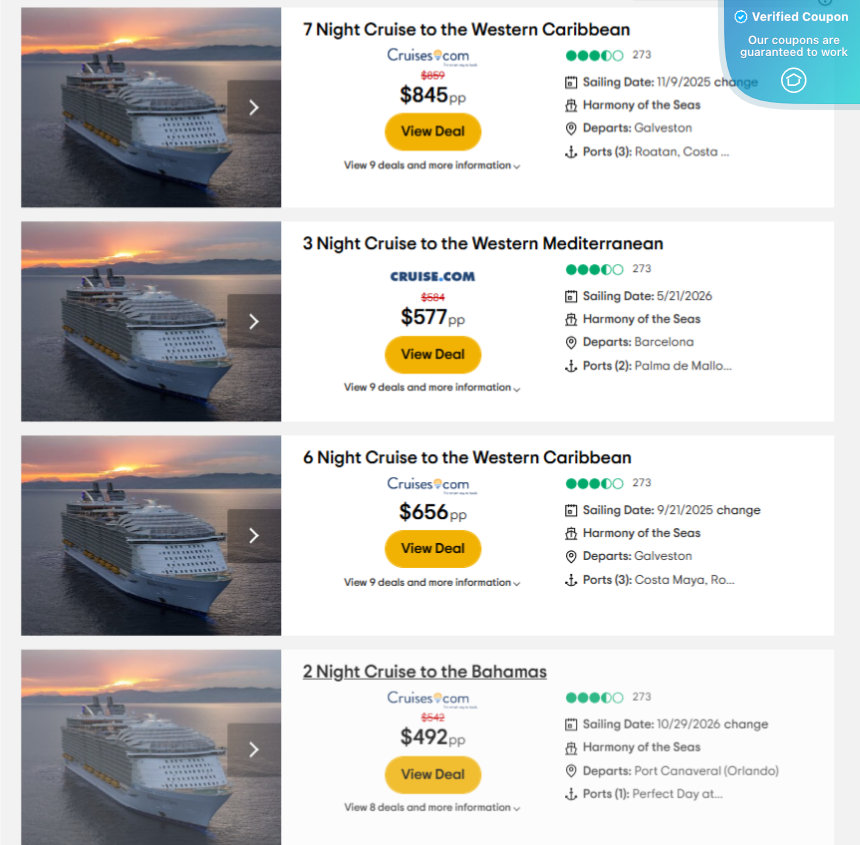Change sailing date 10/29/2026 on Bahamas cruise
The width and height of the screenshot is (860, 845).
(748, 724)
